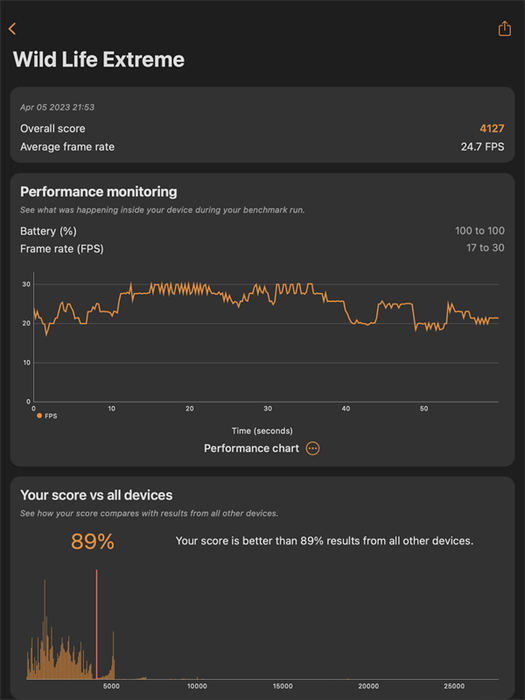Select the Performance chart label

251,448
